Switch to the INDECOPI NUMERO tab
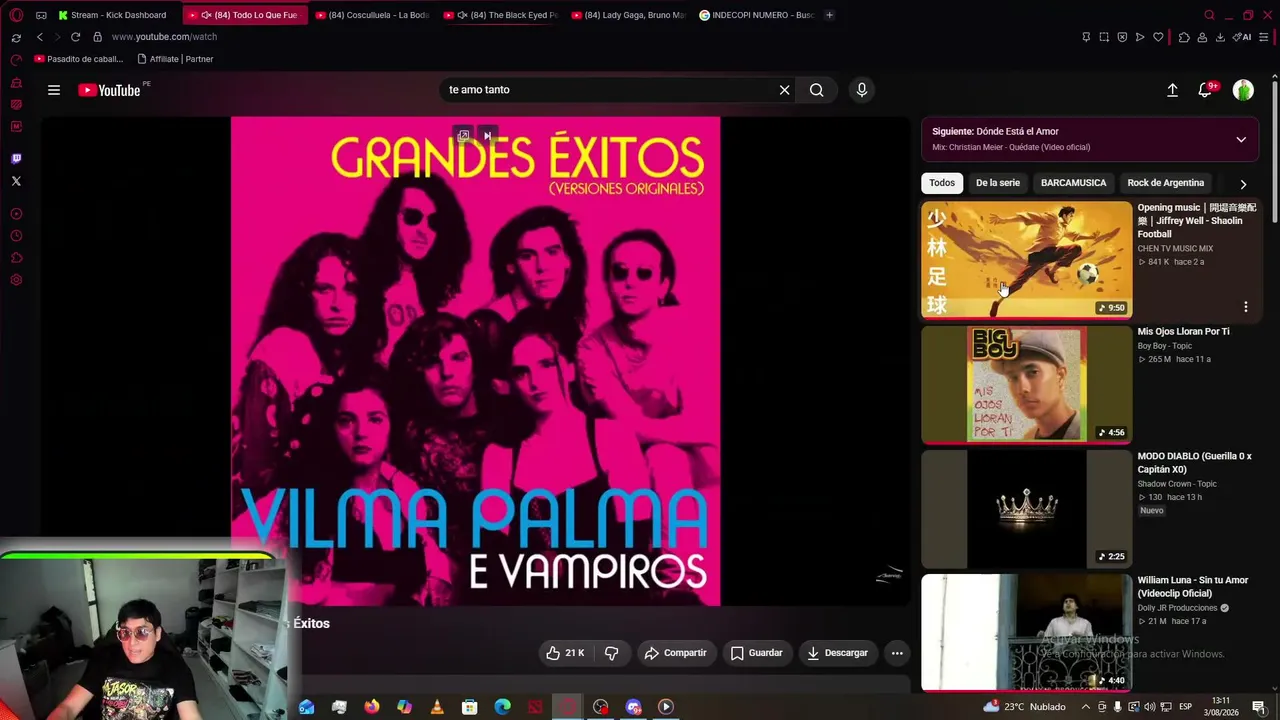Screen dimensions: 1280x720 click(757, 15)
